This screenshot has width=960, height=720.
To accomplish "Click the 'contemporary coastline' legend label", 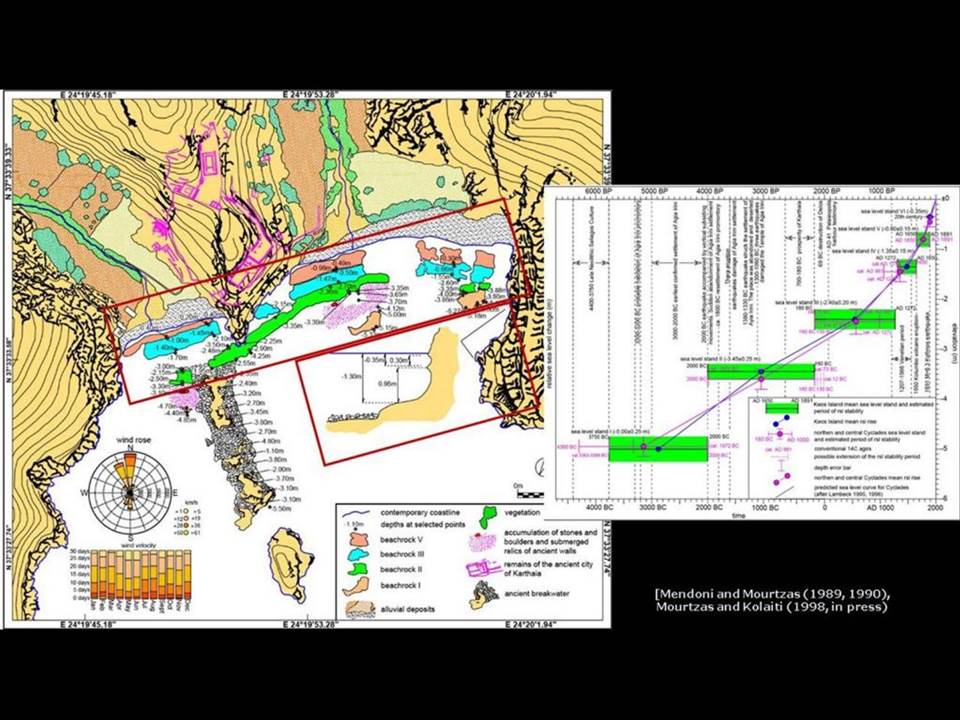I will point(420,512).
